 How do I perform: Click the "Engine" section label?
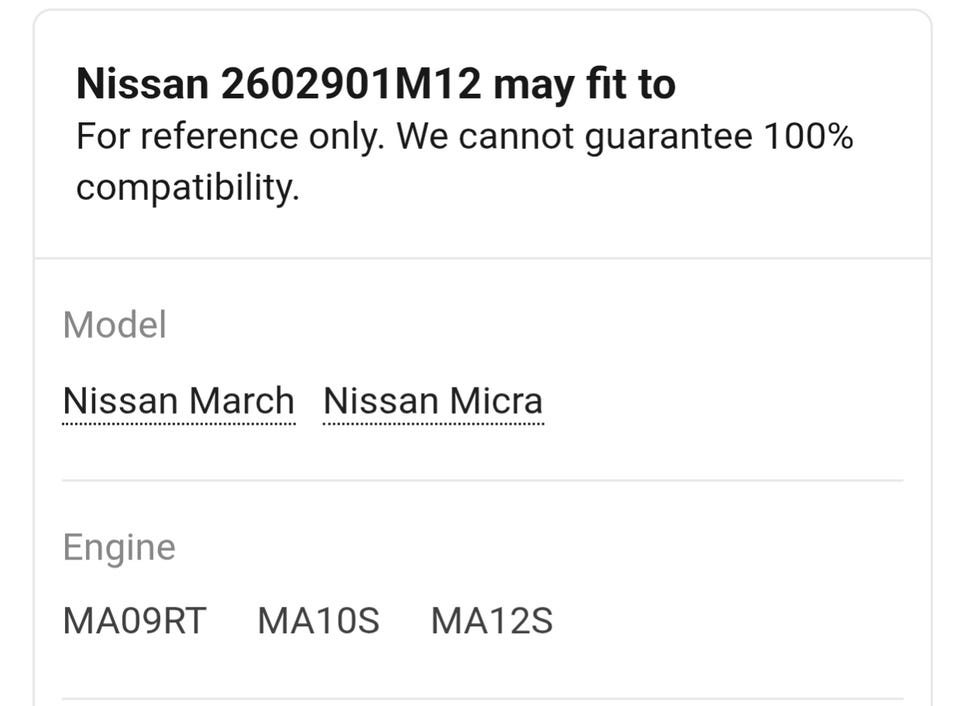pyautogui.click(x=119, y=547)
